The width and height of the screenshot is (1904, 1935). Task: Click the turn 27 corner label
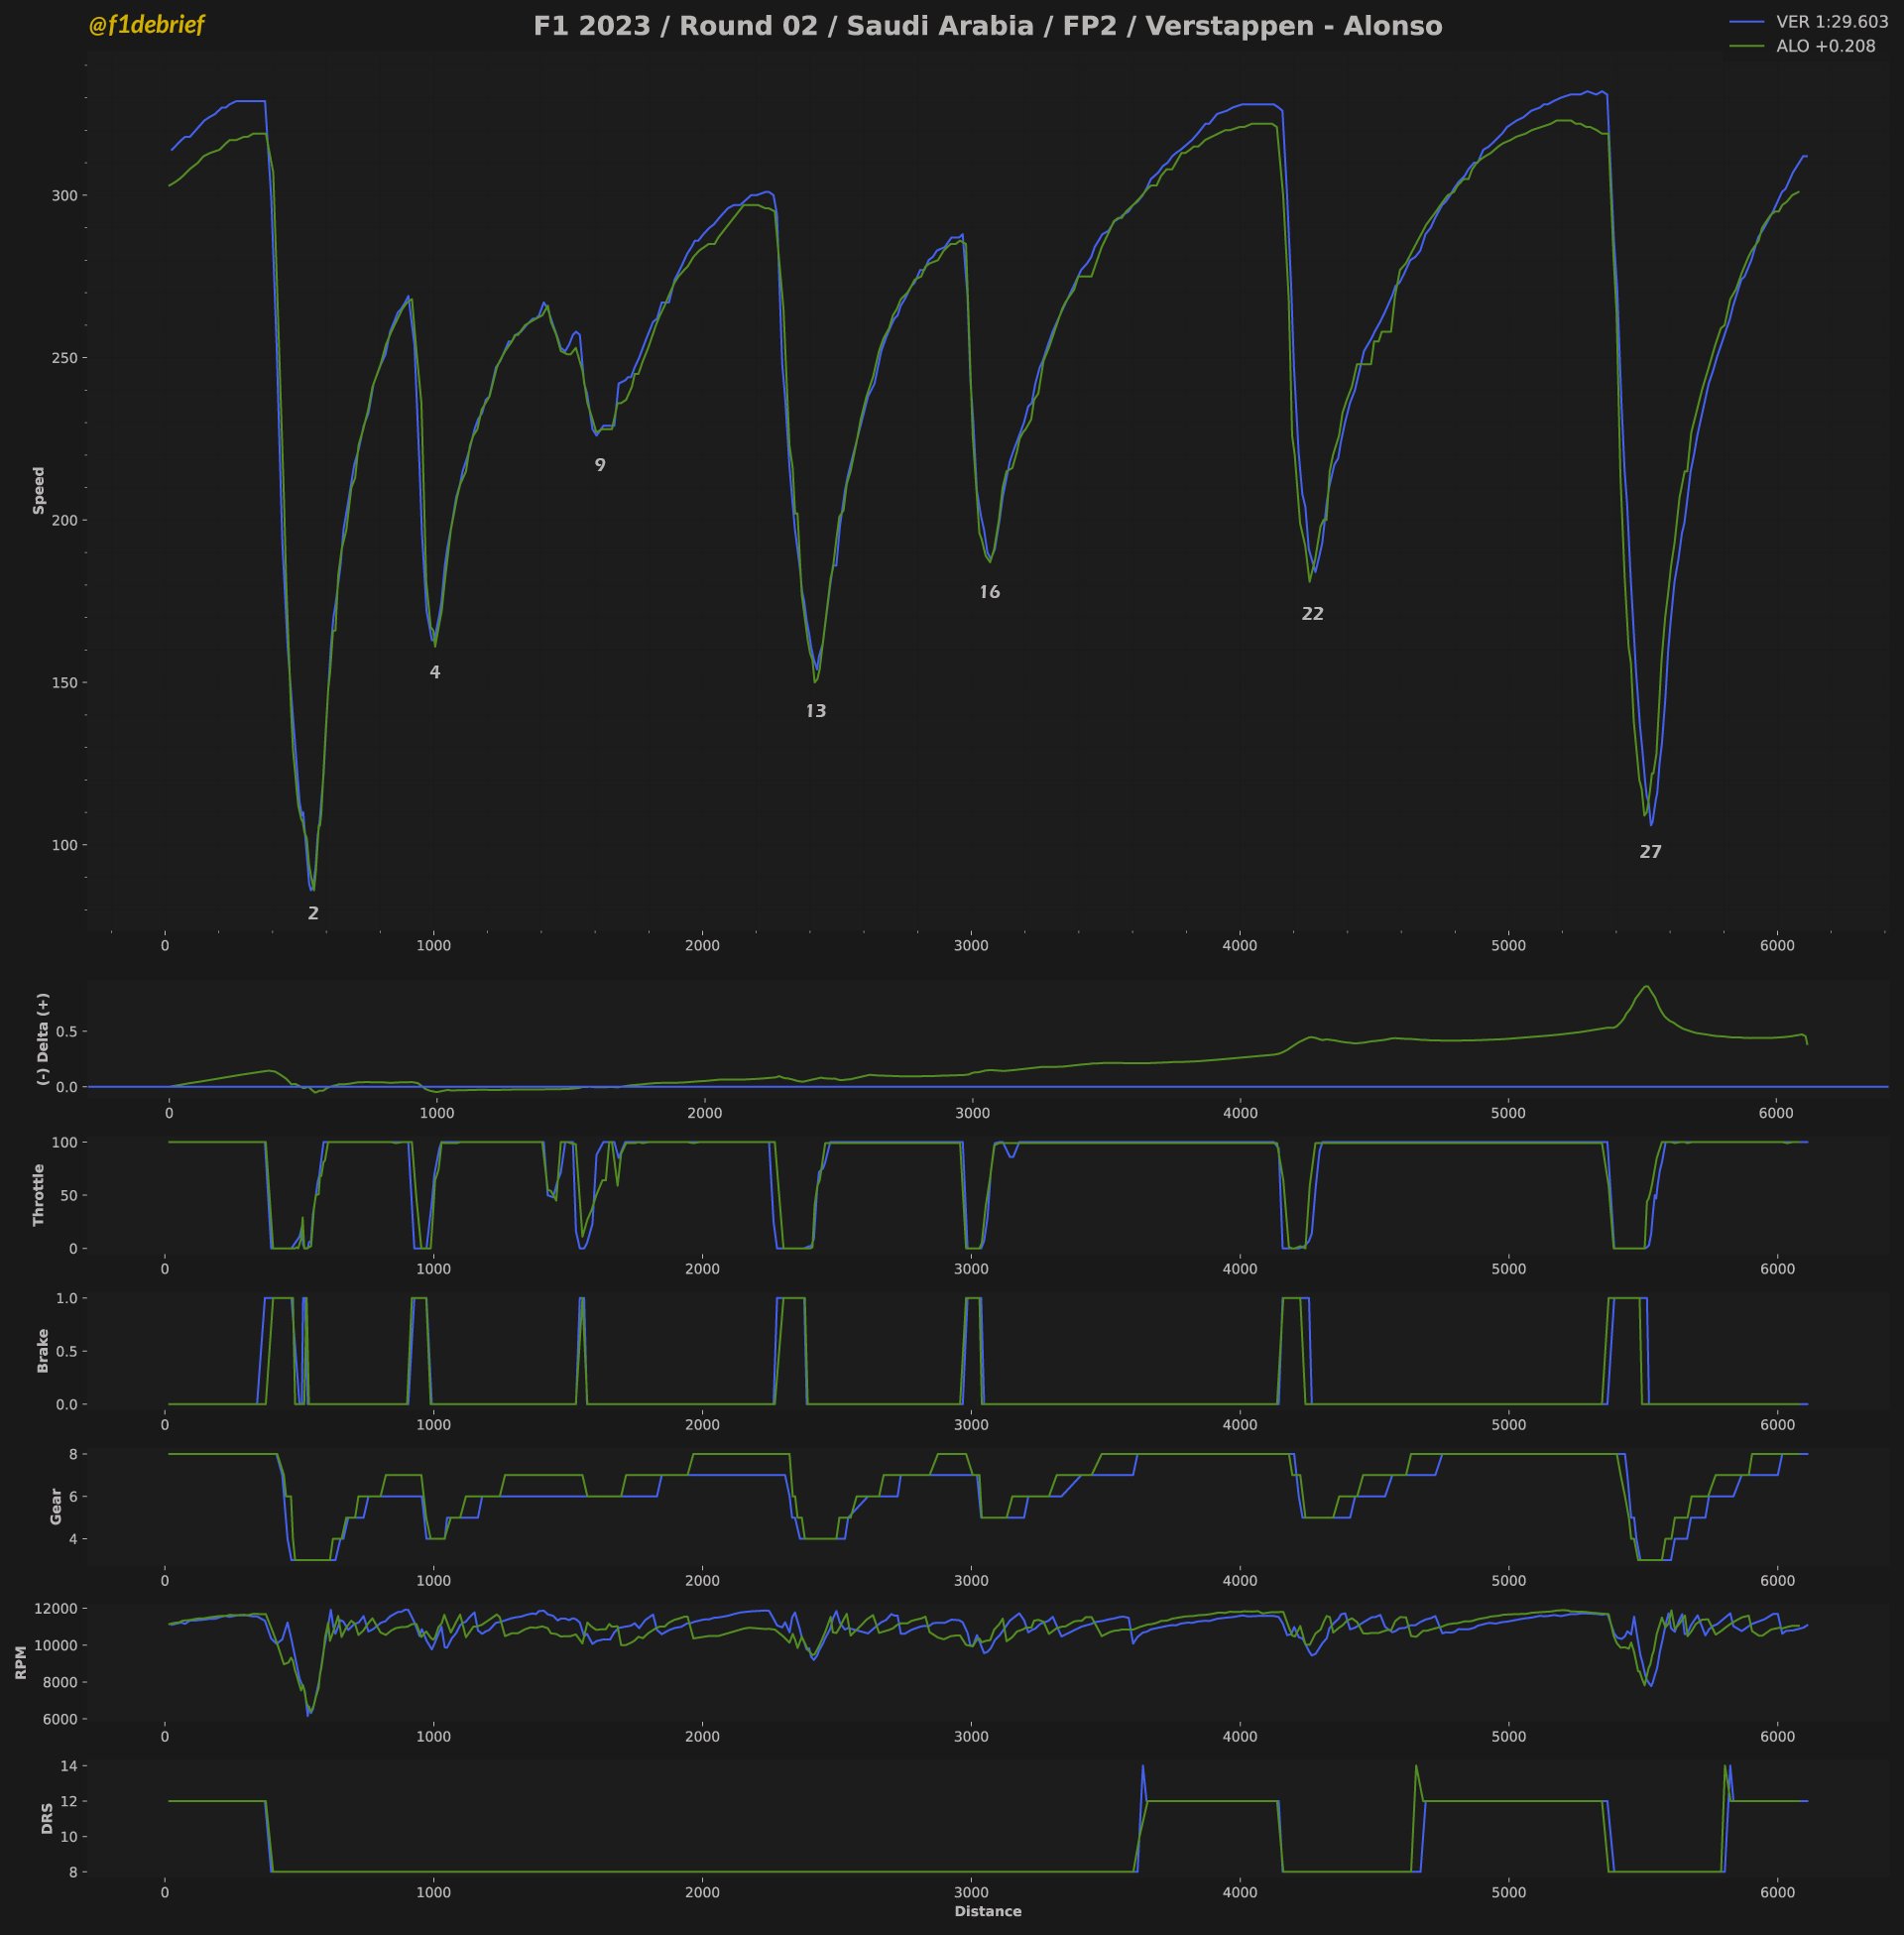(1651, 852)
